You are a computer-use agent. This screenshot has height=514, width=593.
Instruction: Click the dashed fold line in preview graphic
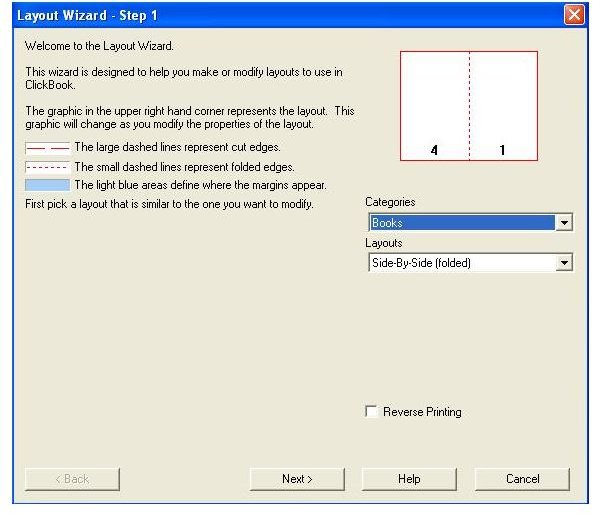click(469, 106)
